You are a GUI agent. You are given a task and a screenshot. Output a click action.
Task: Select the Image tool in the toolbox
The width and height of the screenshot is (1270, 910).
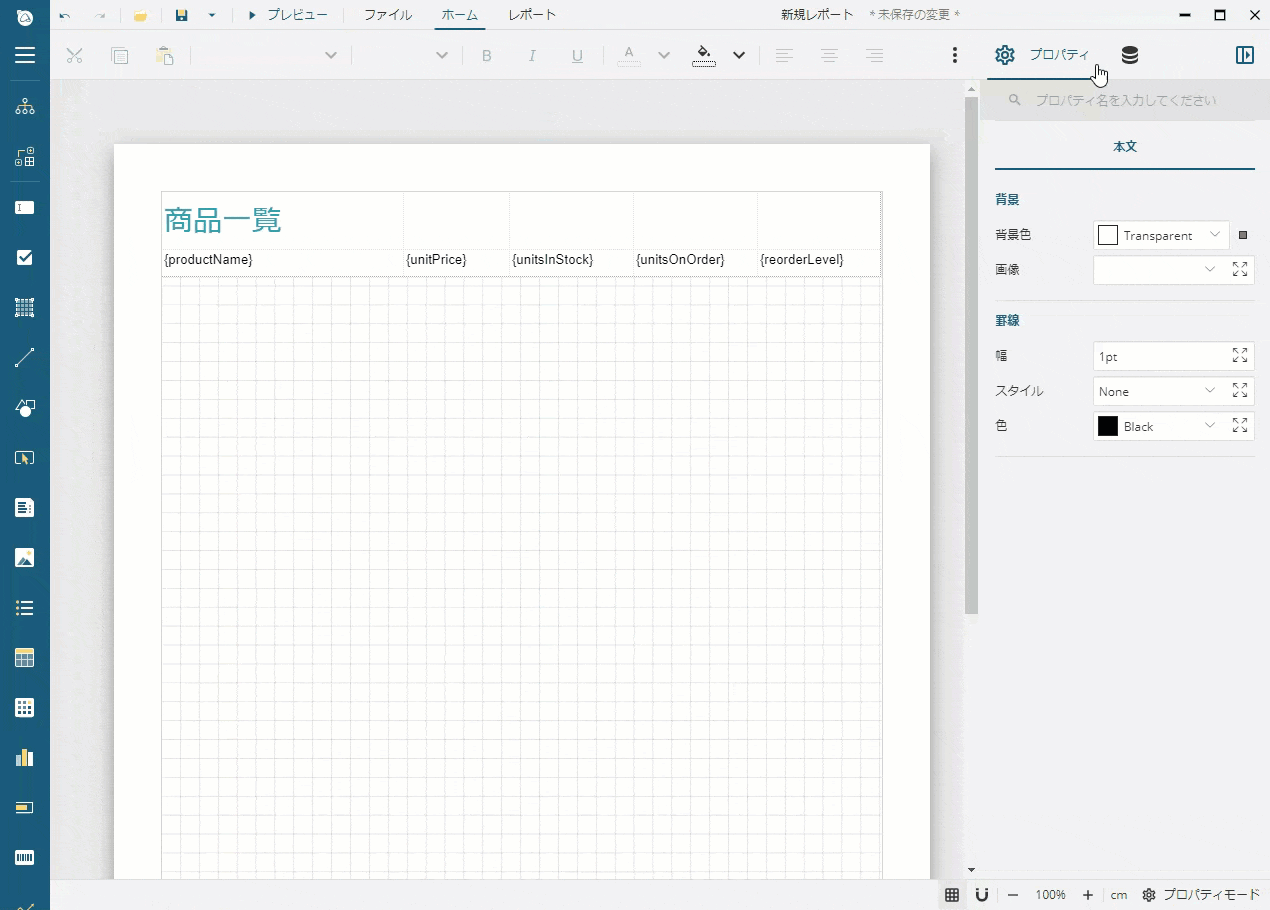[24, 557]
